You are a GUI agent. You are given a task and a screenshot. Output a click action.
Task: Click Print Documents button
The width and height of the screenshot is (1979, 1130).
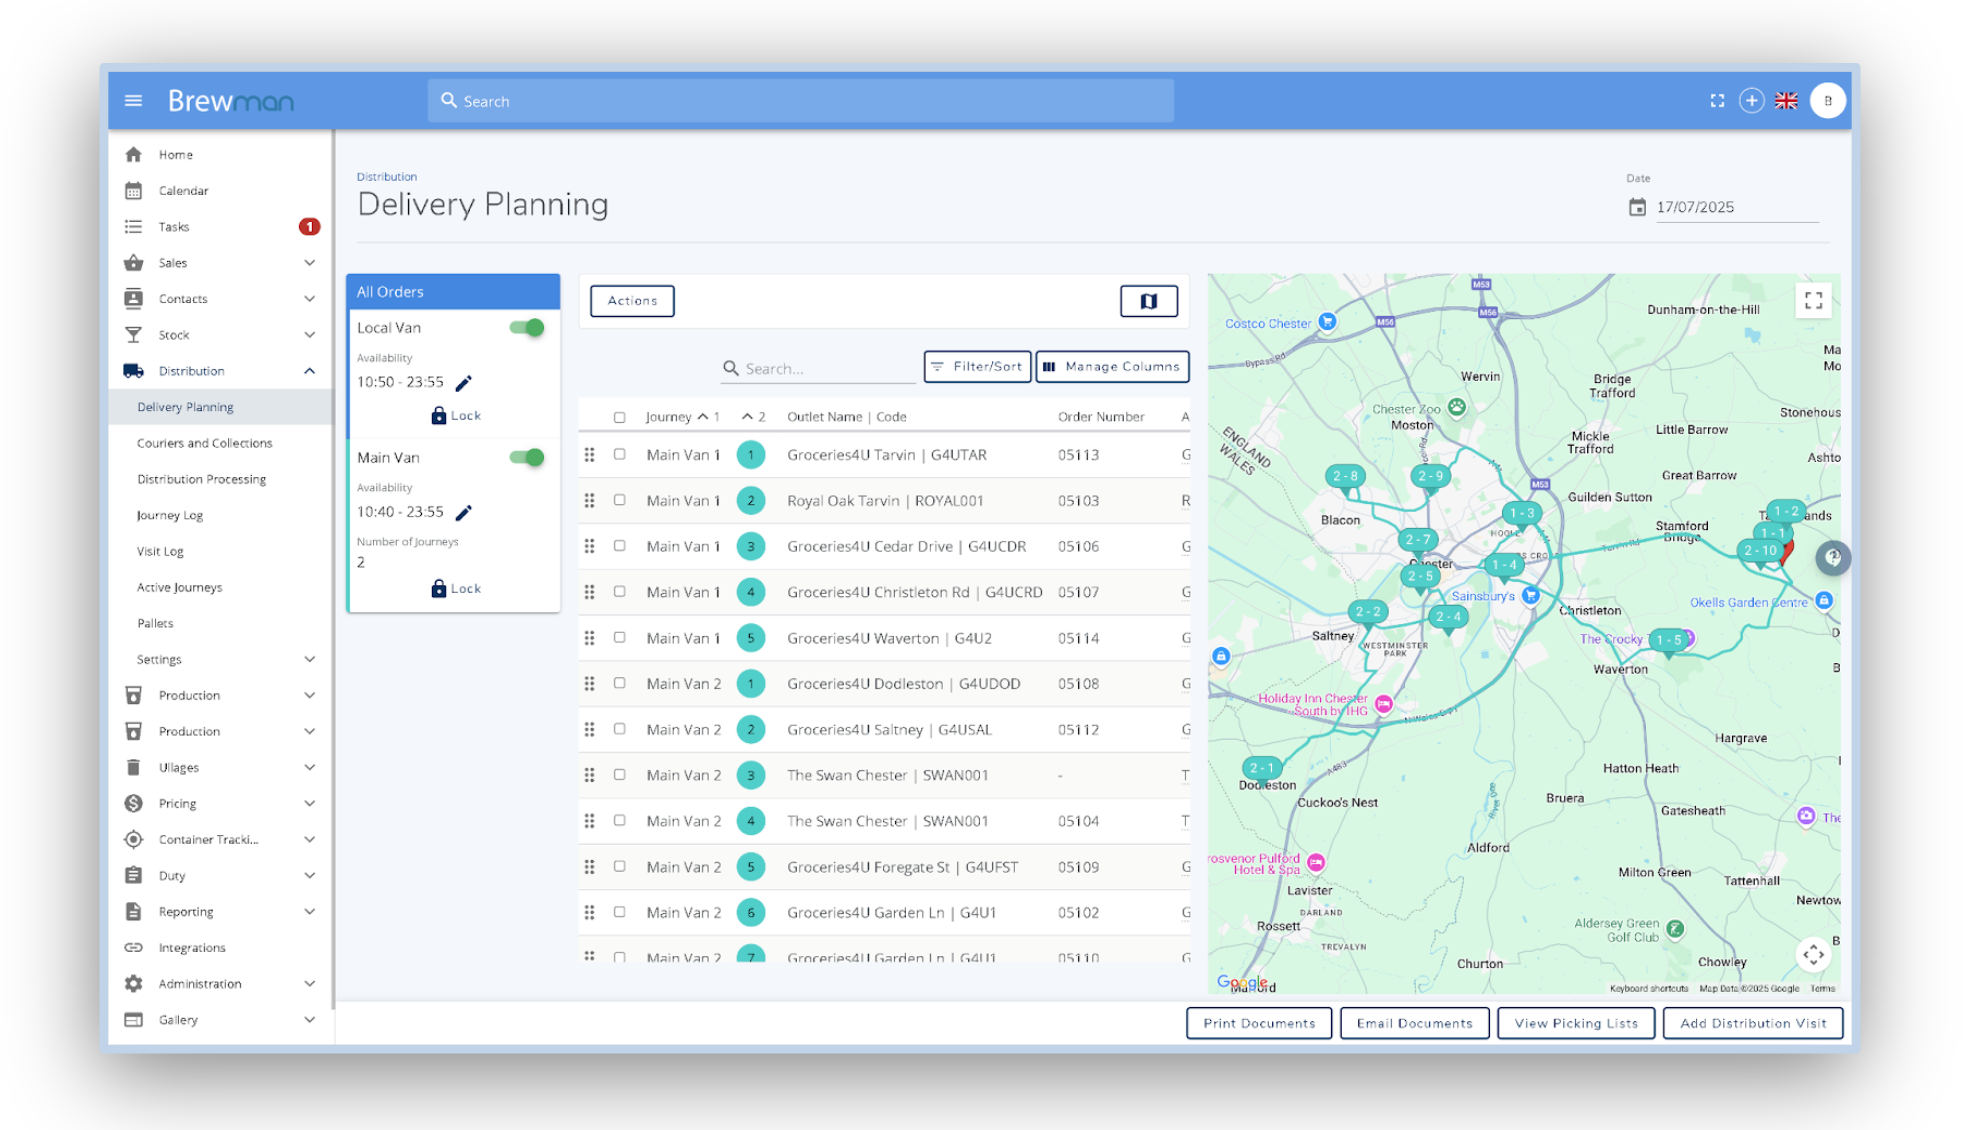click(1259, 1023)
